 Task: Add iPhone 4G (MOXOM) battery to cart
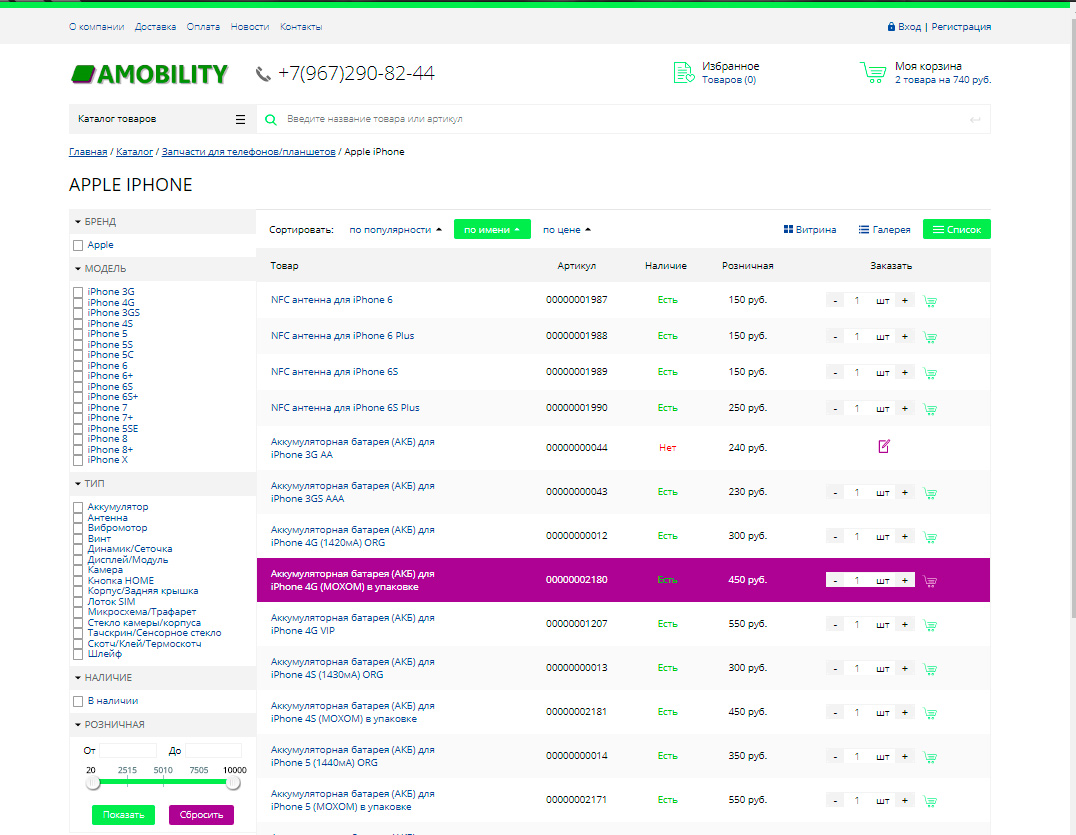pos(930,580)
